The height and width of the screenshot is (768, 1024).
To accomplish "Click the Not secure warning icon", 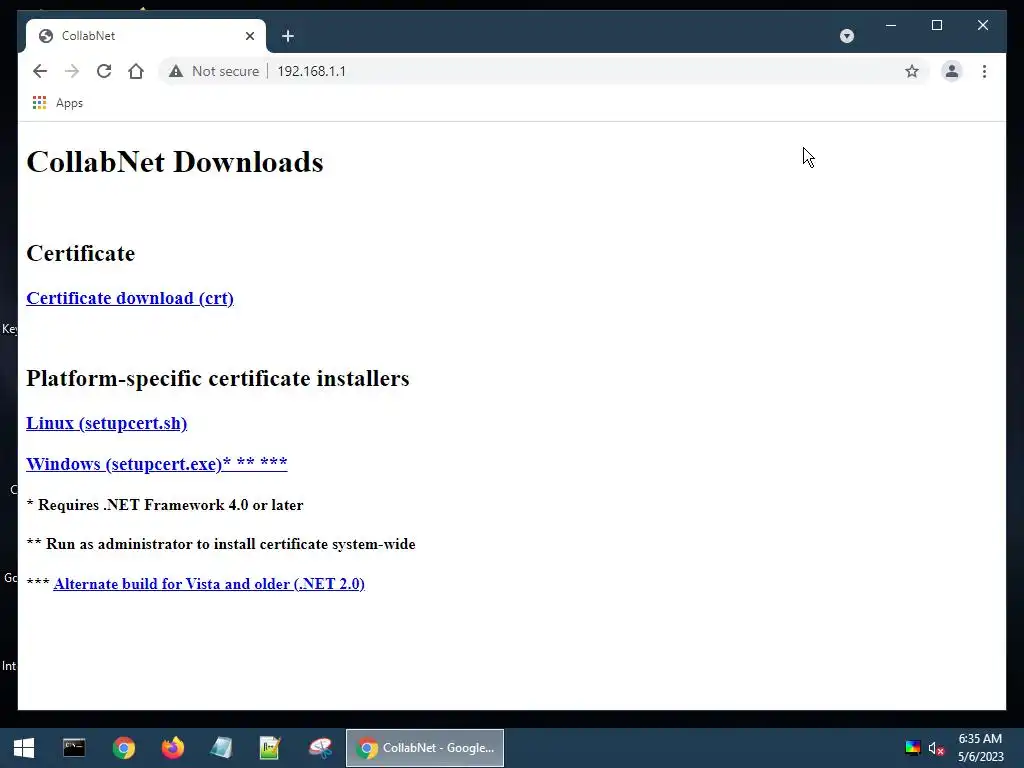I will tap(176, 71).
